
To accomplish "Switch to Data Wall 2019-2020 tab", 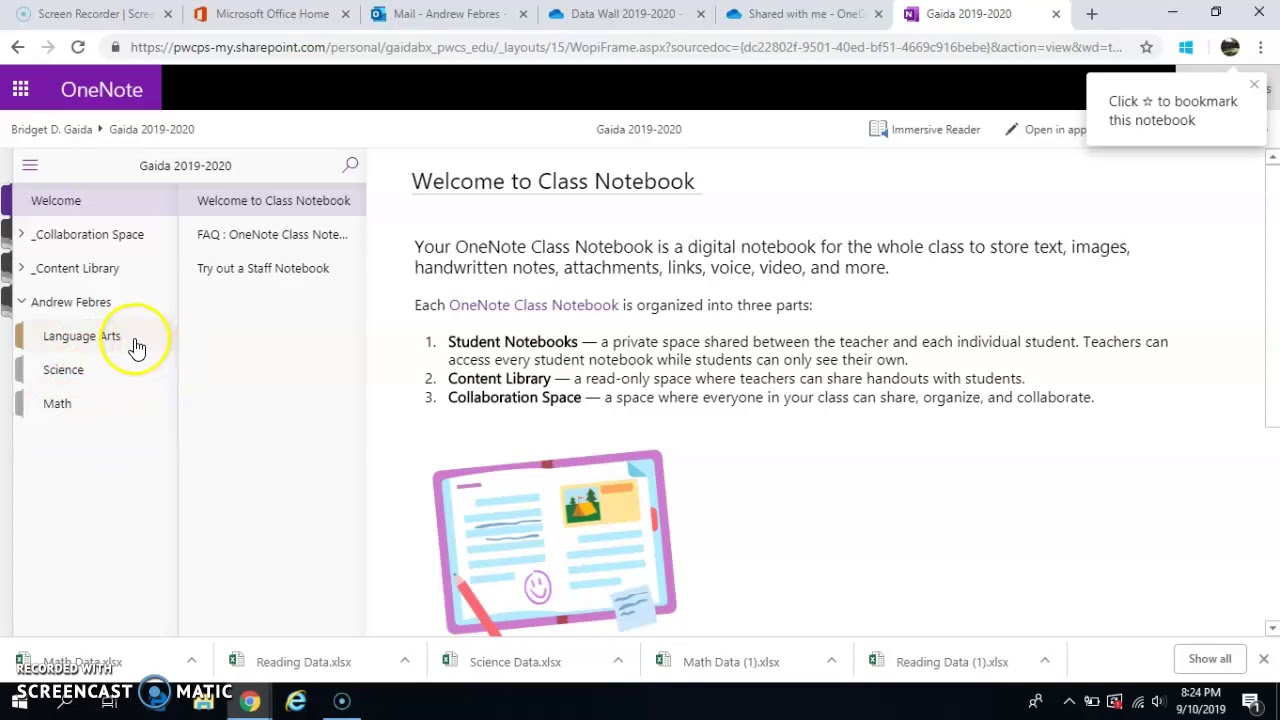I will pos(624,14).
